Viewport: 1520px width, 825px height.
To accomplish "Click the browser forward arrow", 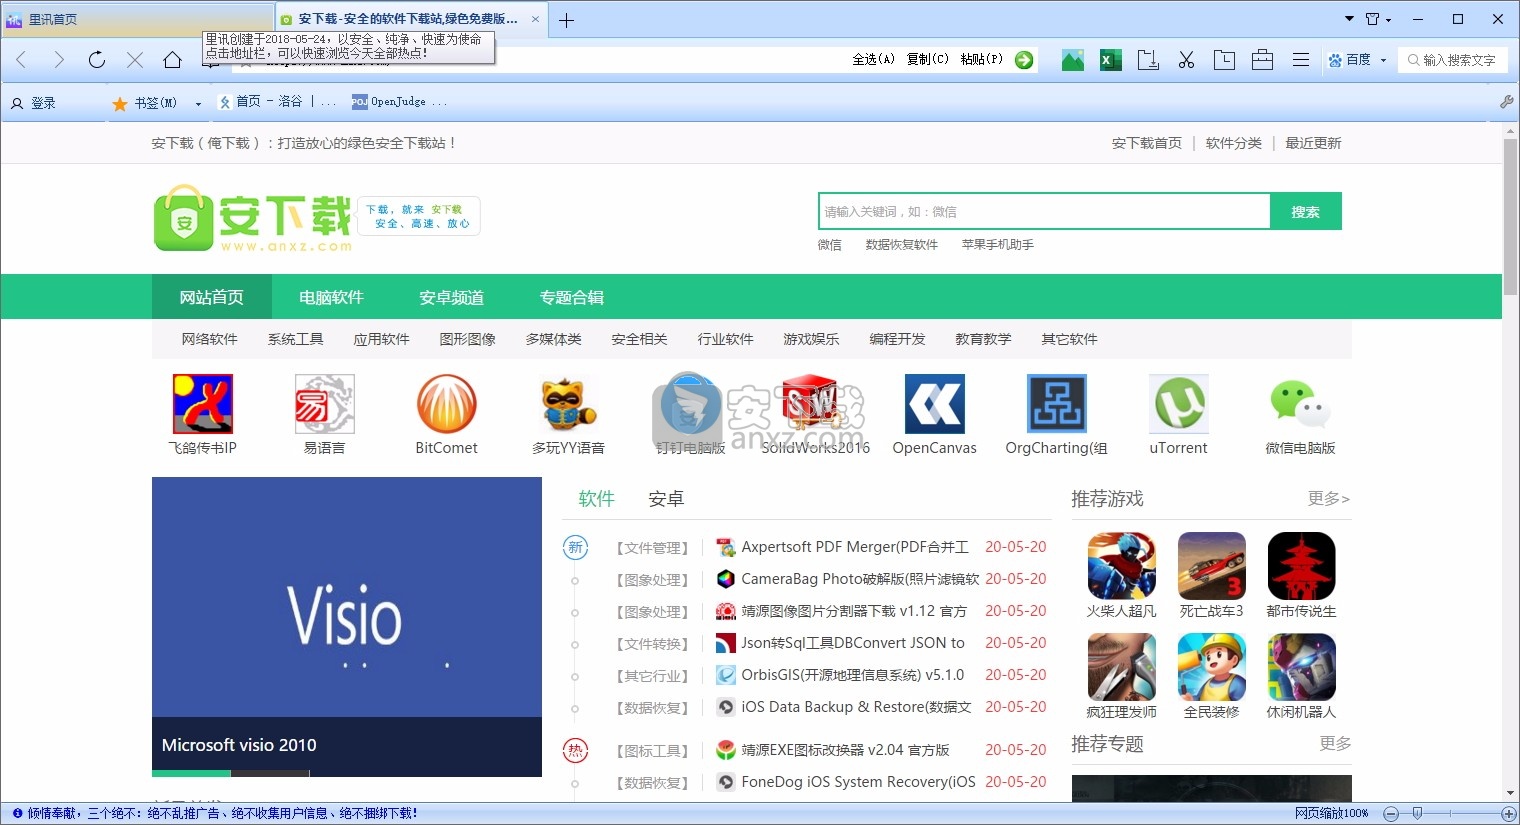I will click(59, 60).
